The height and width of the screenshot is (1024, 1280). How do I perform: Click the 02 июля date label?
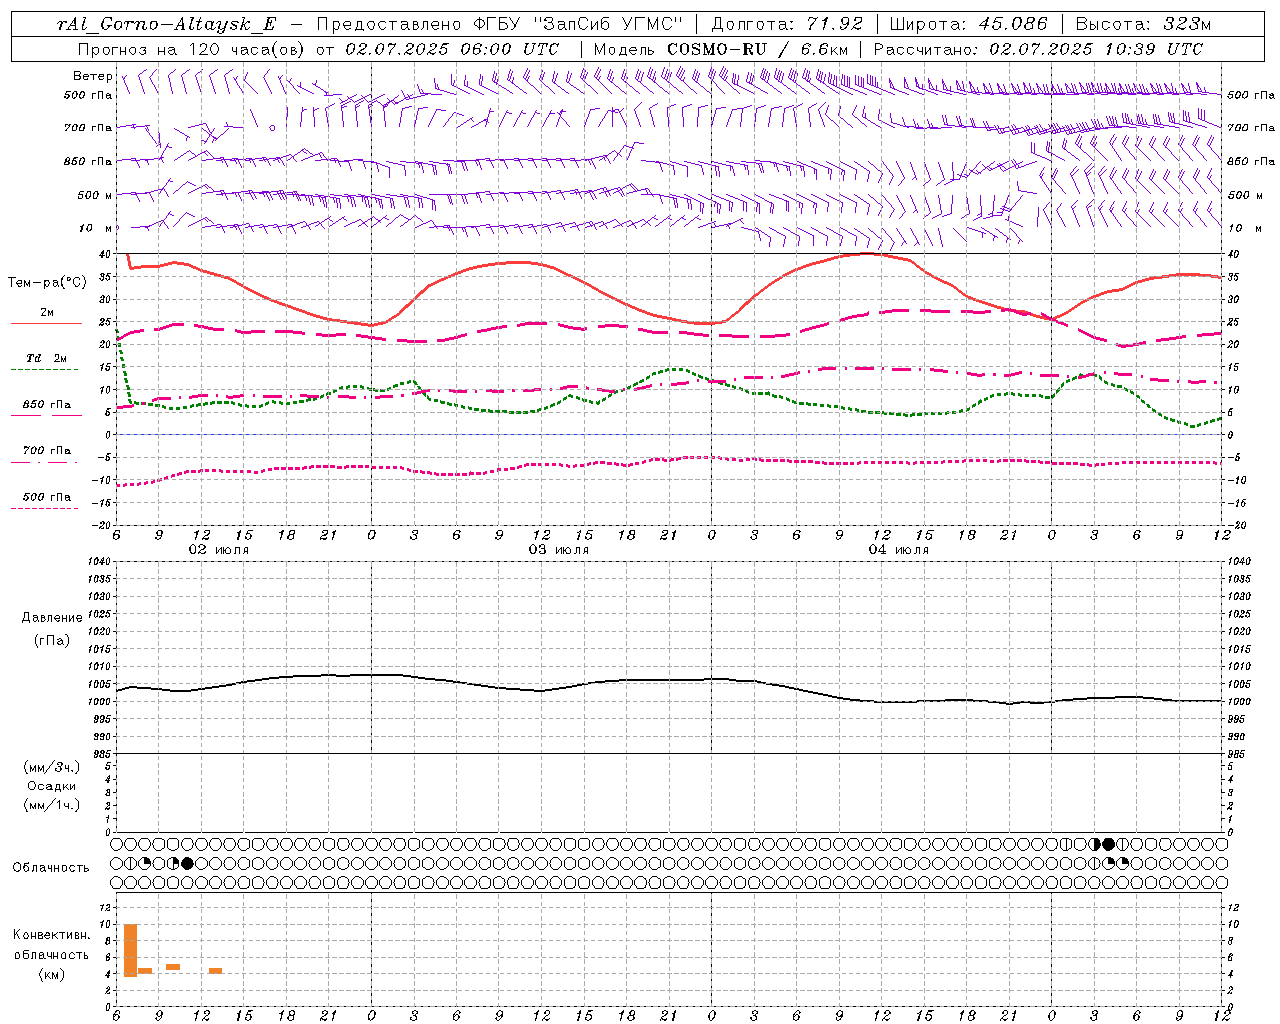(219, 550)
